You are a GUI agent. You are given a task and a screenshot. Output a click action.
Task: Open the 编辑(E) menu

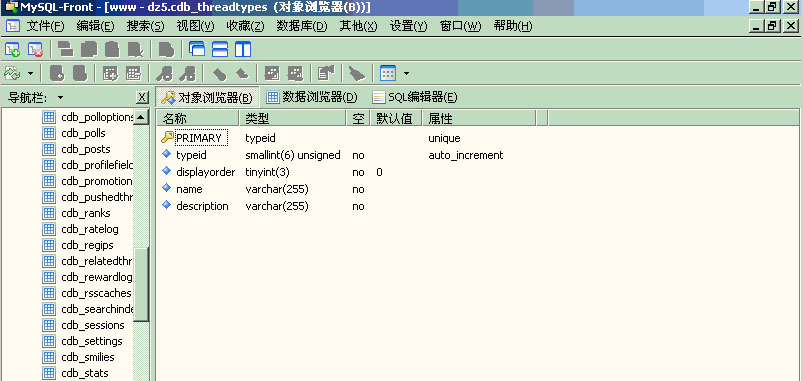95,26
